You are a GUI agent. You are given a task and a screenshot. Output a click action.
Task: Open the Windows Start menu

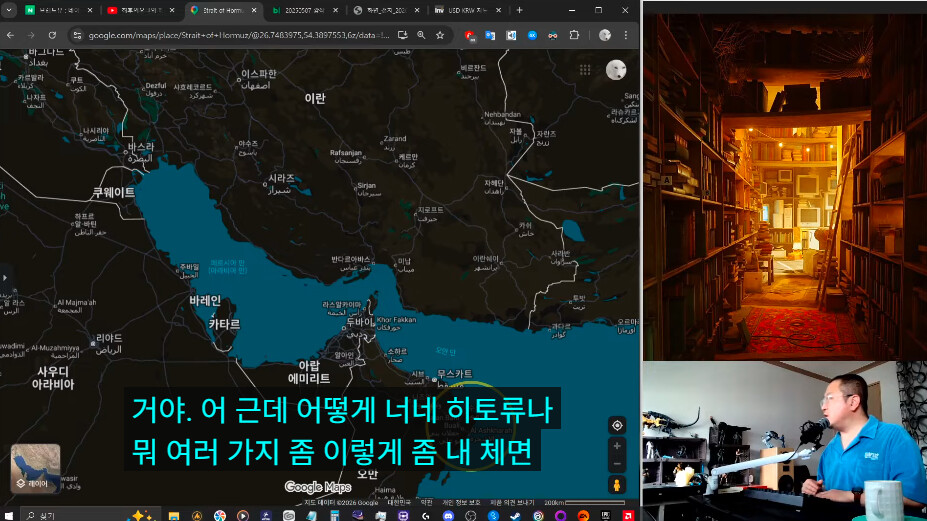[8, 516]
